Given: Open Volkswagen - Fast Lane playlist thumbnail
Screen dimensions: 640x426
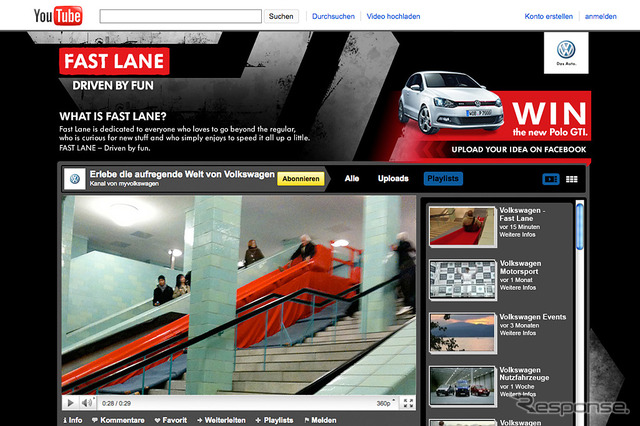Looking at the screenshot, I should click(x=462, y=226).
